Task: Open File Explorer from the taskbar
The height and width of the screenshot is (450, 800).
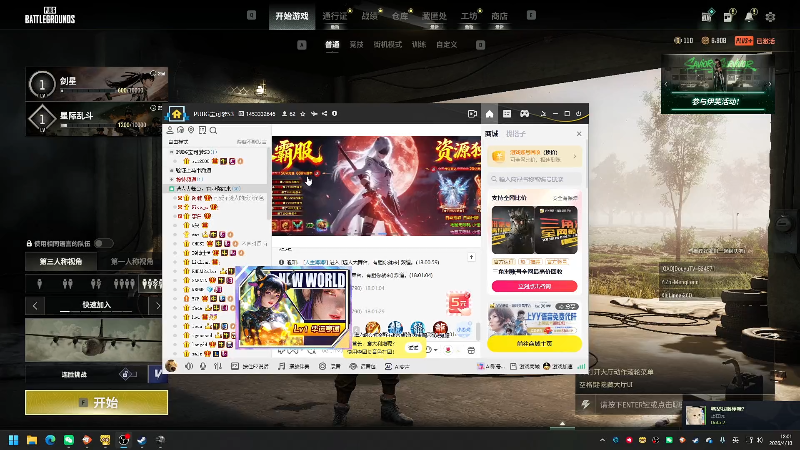Action: [32, 440]
